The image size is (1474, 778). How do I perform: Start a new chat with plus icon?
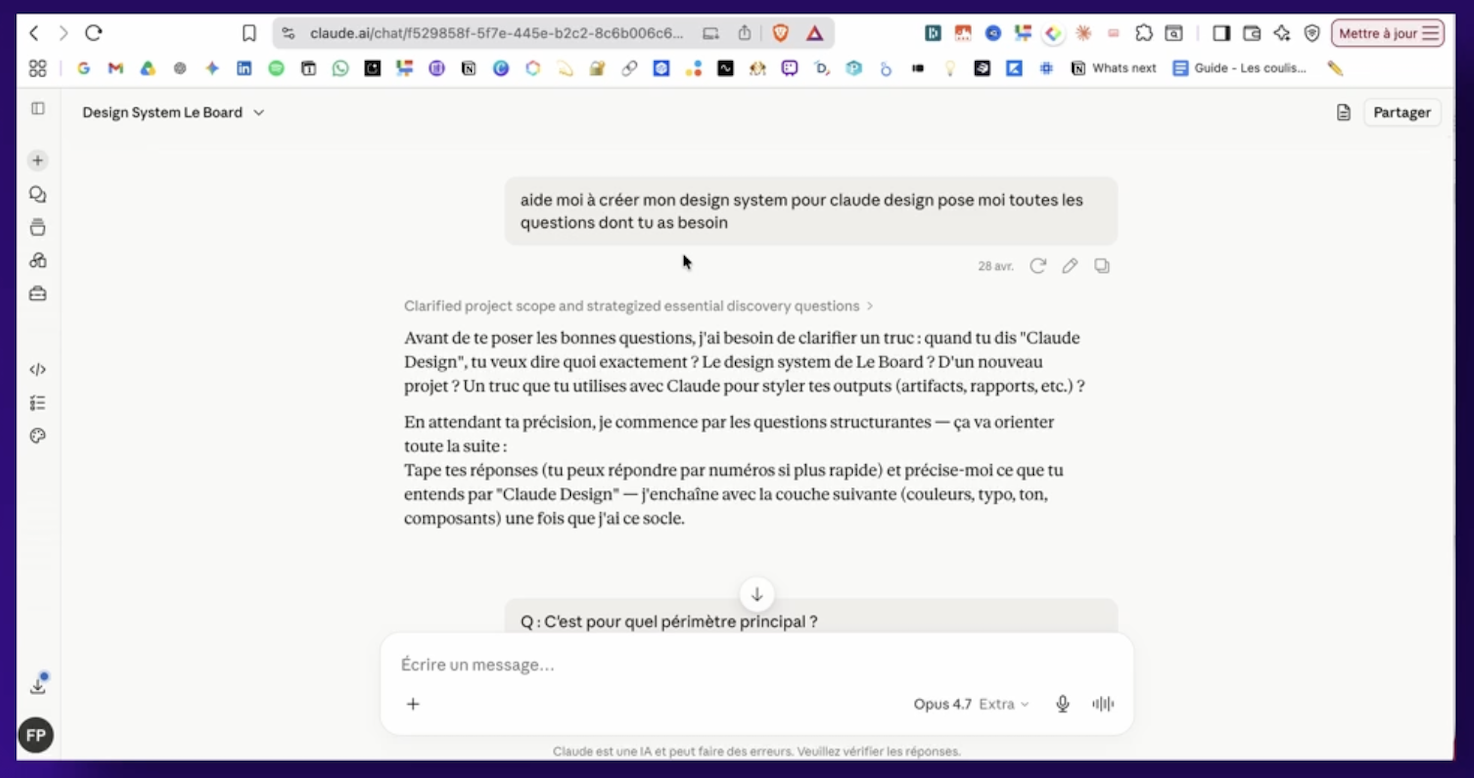(38, 160)
